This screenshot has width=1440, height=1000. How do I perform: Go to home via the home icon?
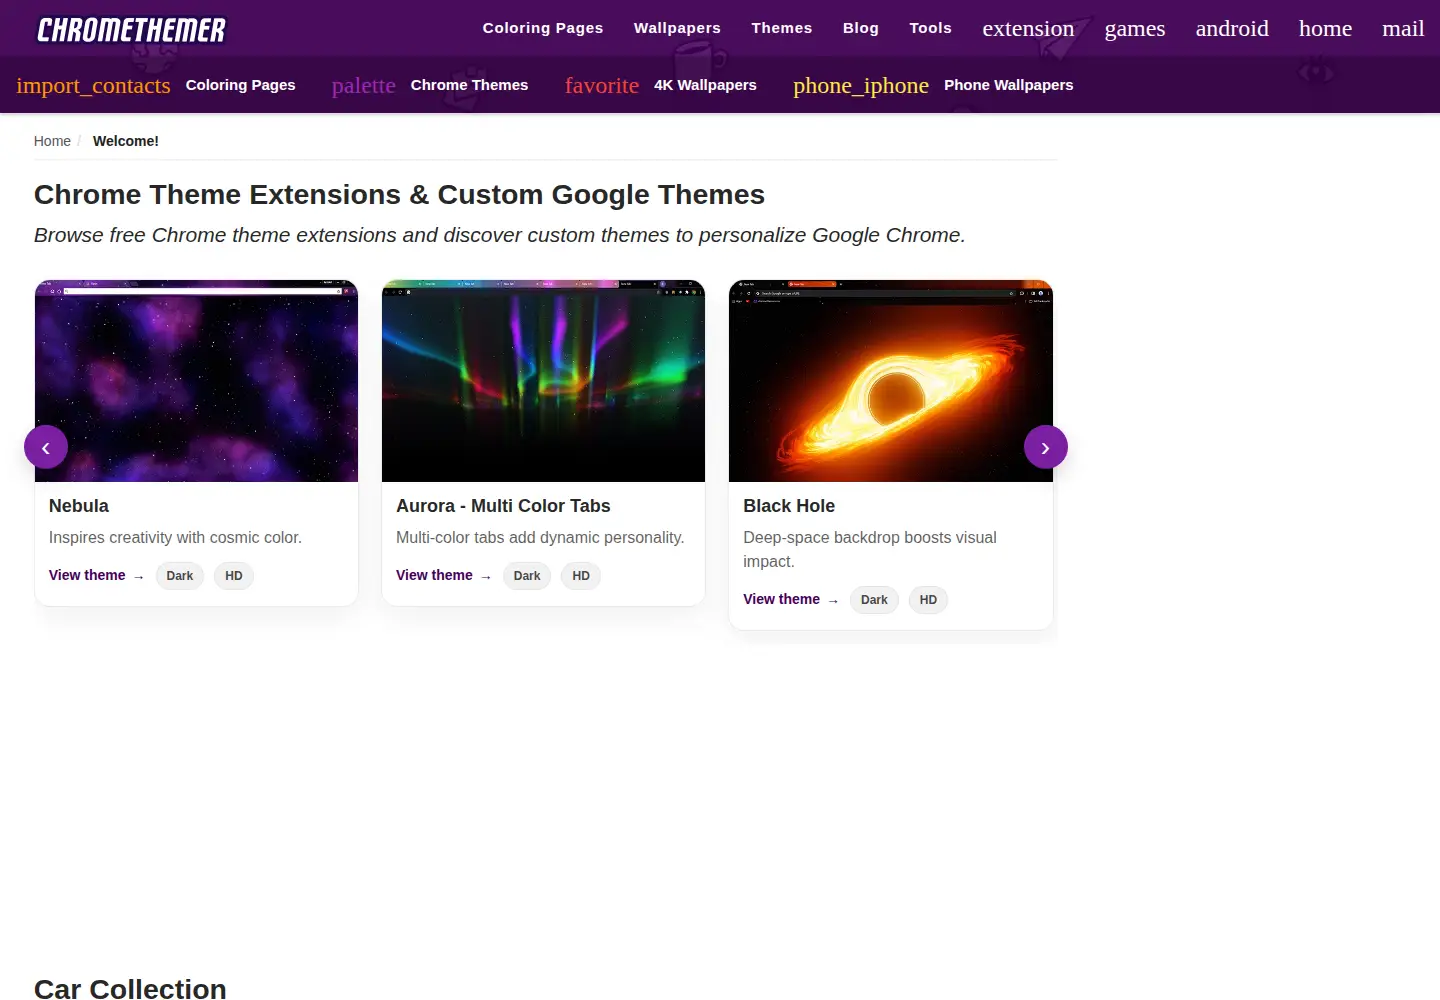pyautogui.click(x=1325, y=28)
